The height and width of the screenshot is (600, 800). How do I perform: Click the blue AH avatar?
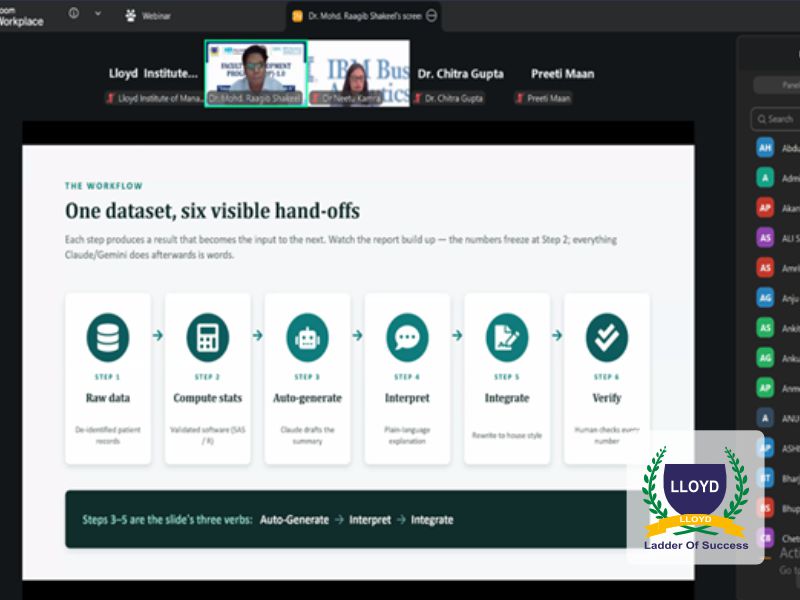click(765, 148)
